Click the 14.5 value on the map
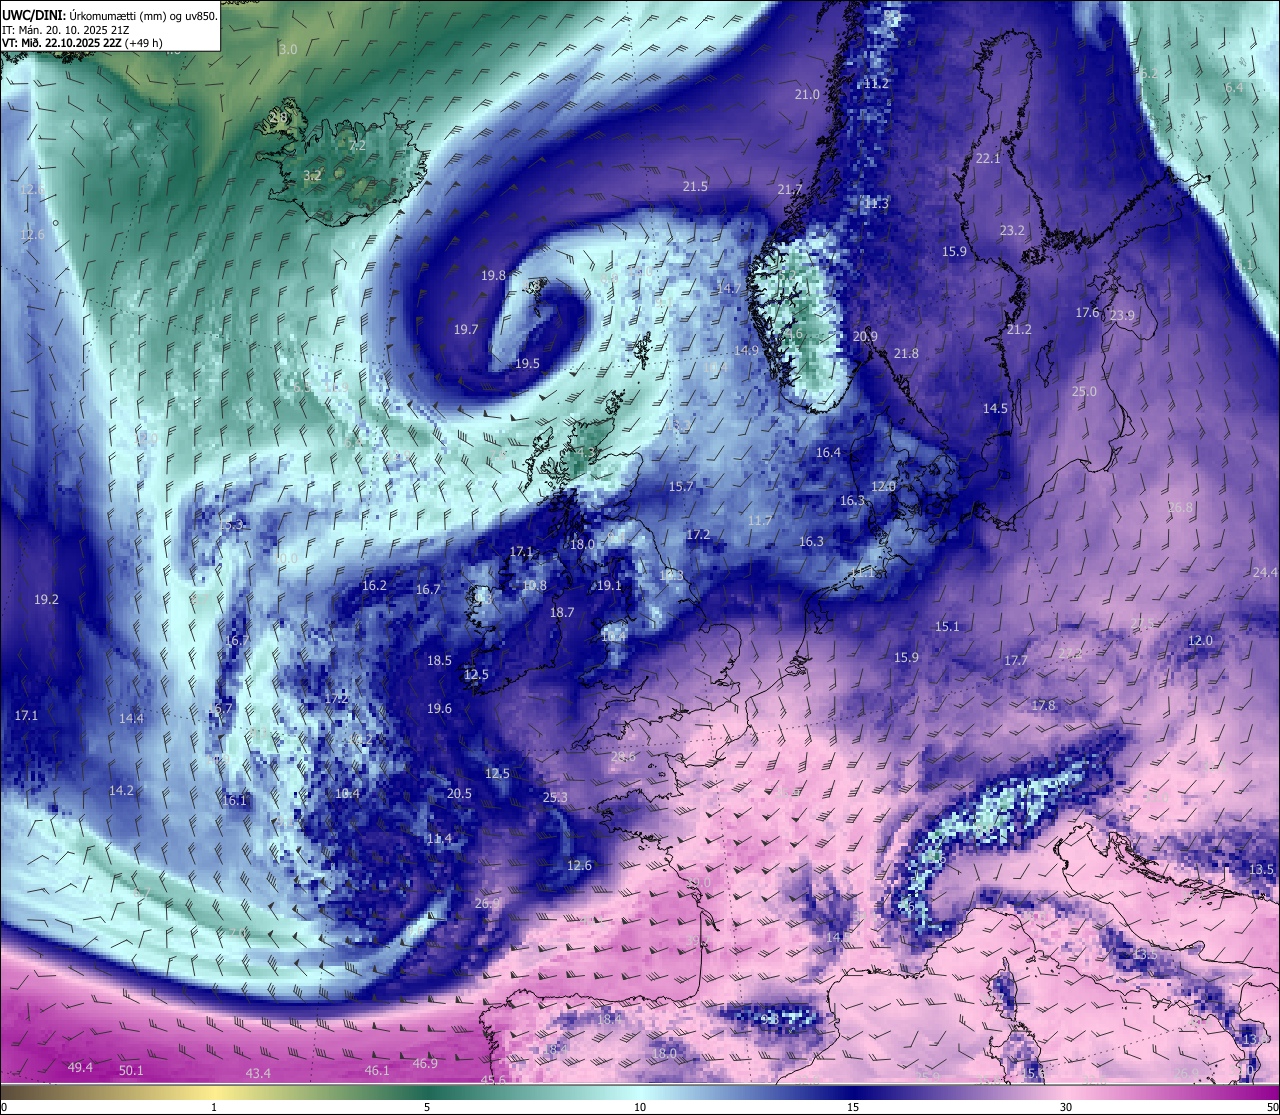1280x1115 pixels. (995, 408)
